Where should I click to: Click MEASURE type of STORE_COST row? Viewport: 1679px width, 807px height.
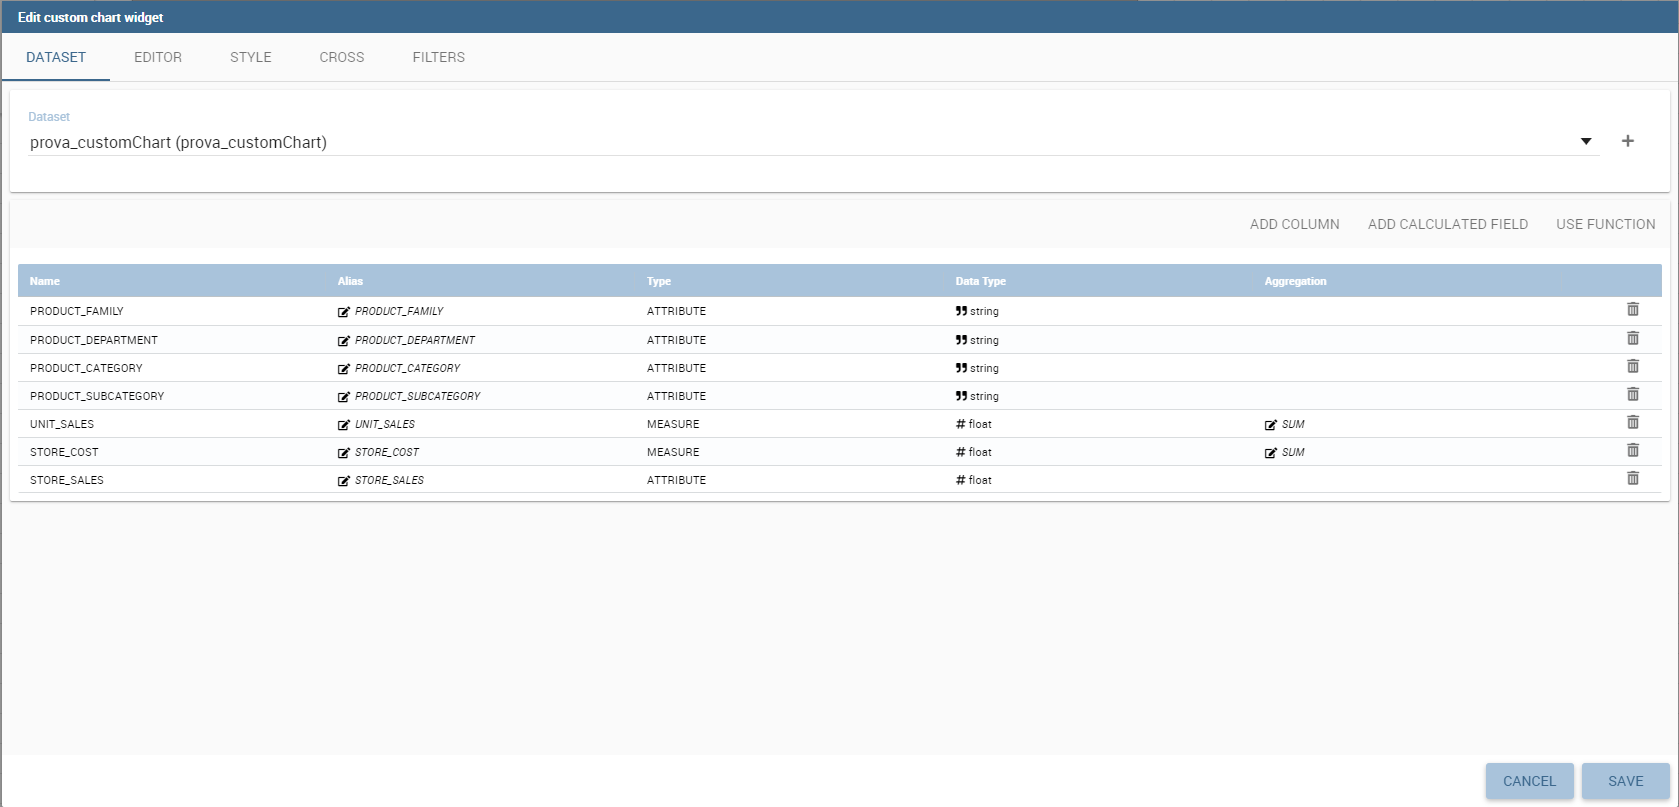click(x=673, y=452)
